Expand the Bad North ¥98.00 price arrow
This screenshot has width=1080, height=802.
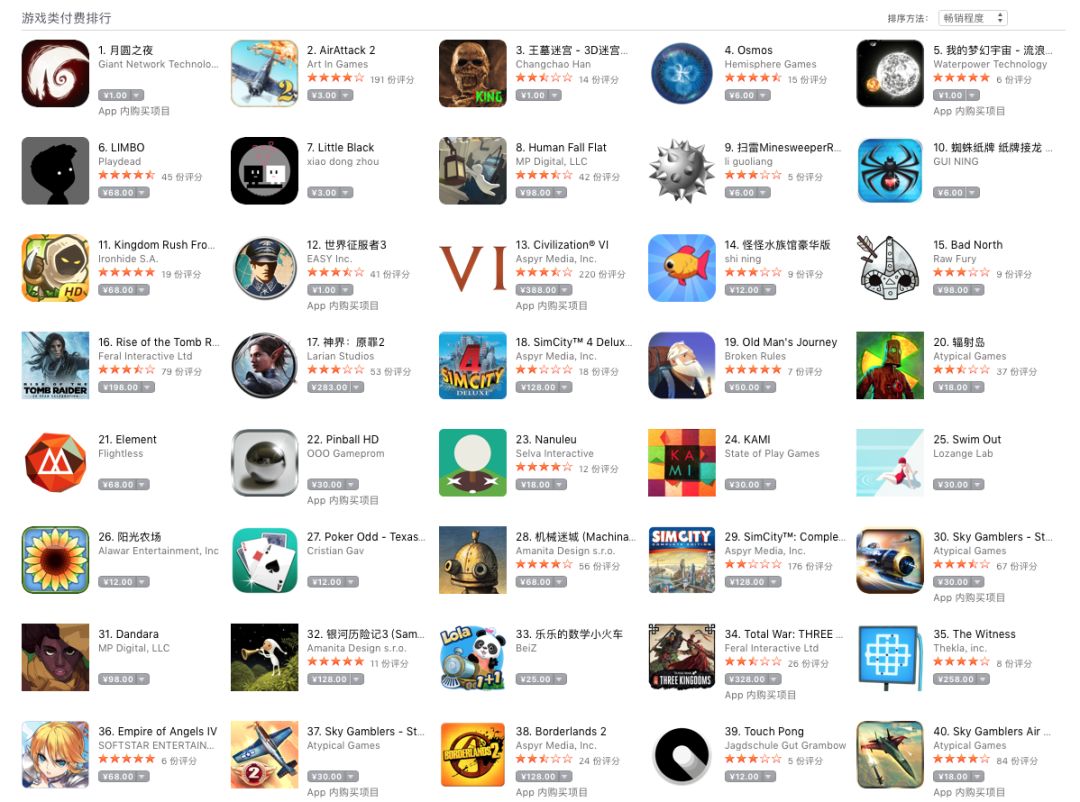tap(977, 290)
